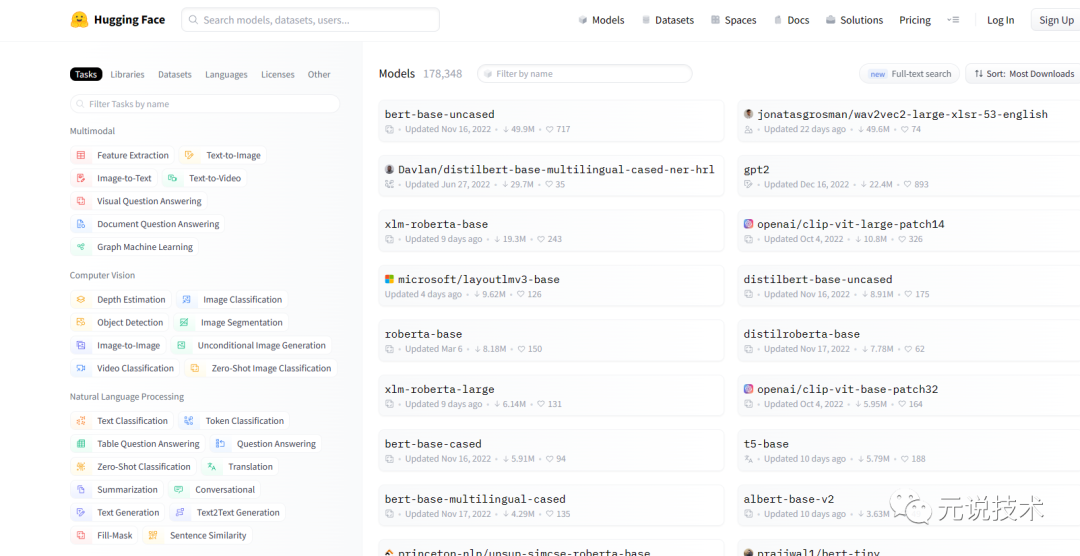Select the Tasks filter tab
Viewport: 1080px width, 556px height.
[x=86, y=74]
